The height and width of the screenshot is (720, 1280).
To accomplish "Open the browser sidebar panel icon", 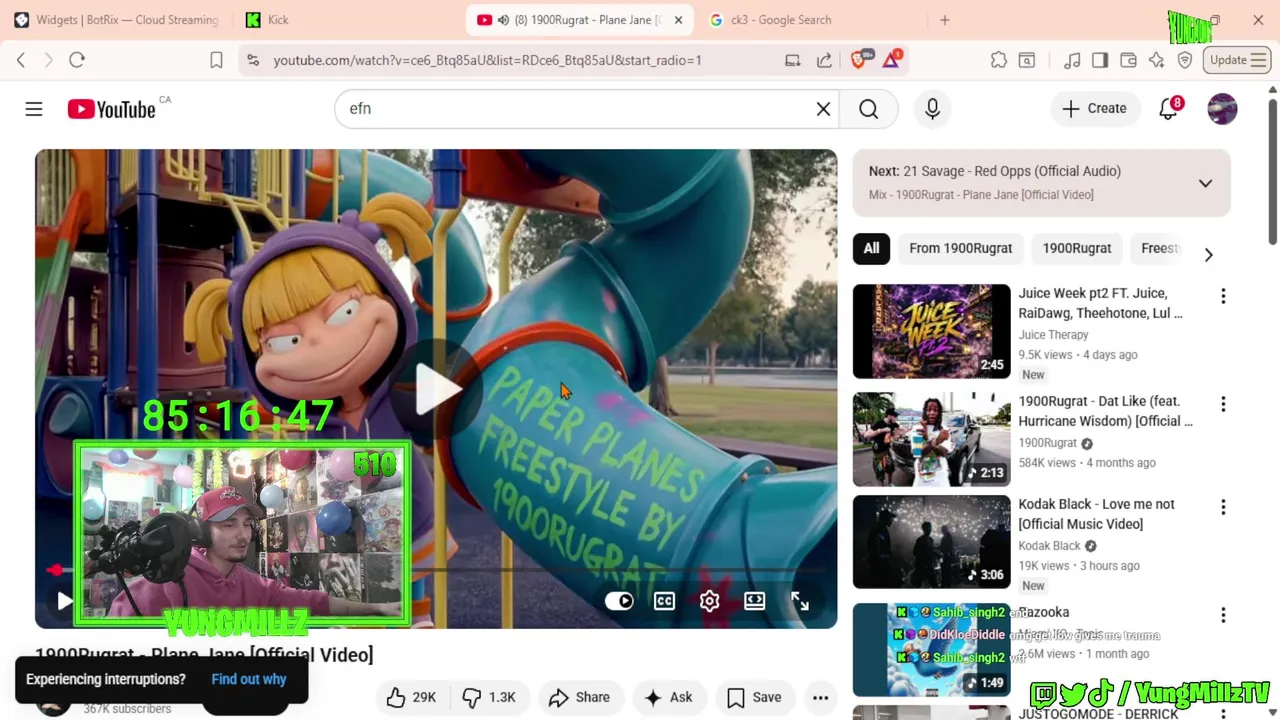I will tap(1100, 60).
